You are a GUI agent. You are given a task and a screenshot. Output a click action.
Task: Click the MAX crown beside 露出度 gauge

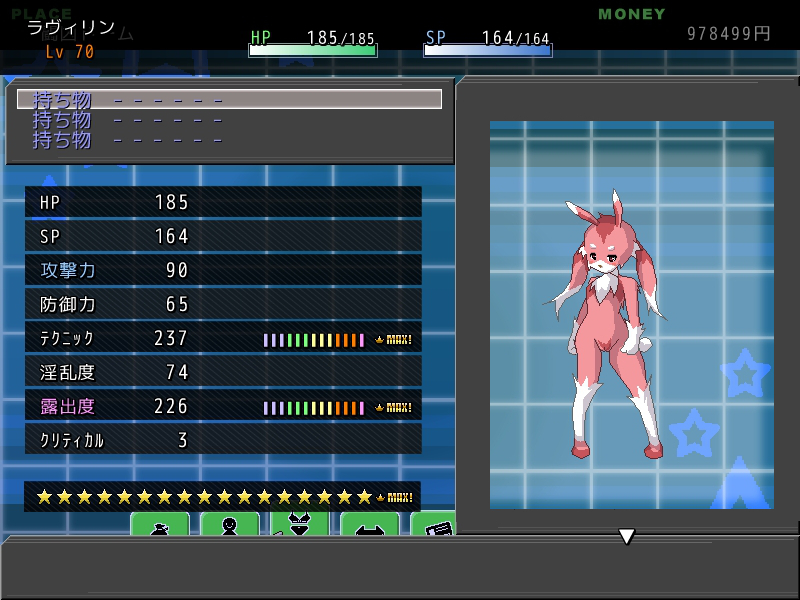[x=393, y=407]
